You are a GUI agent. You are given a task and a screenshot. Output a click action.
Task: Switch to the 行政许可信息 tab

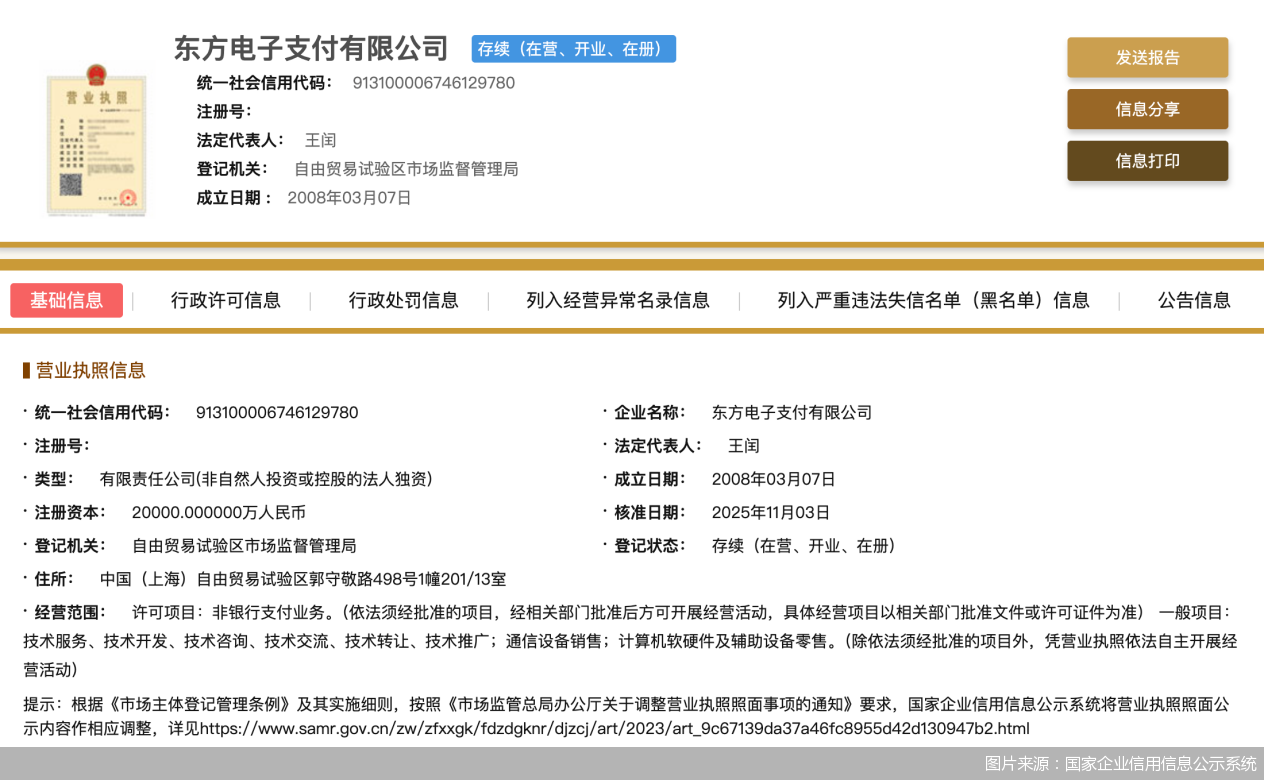click(225, 300)
